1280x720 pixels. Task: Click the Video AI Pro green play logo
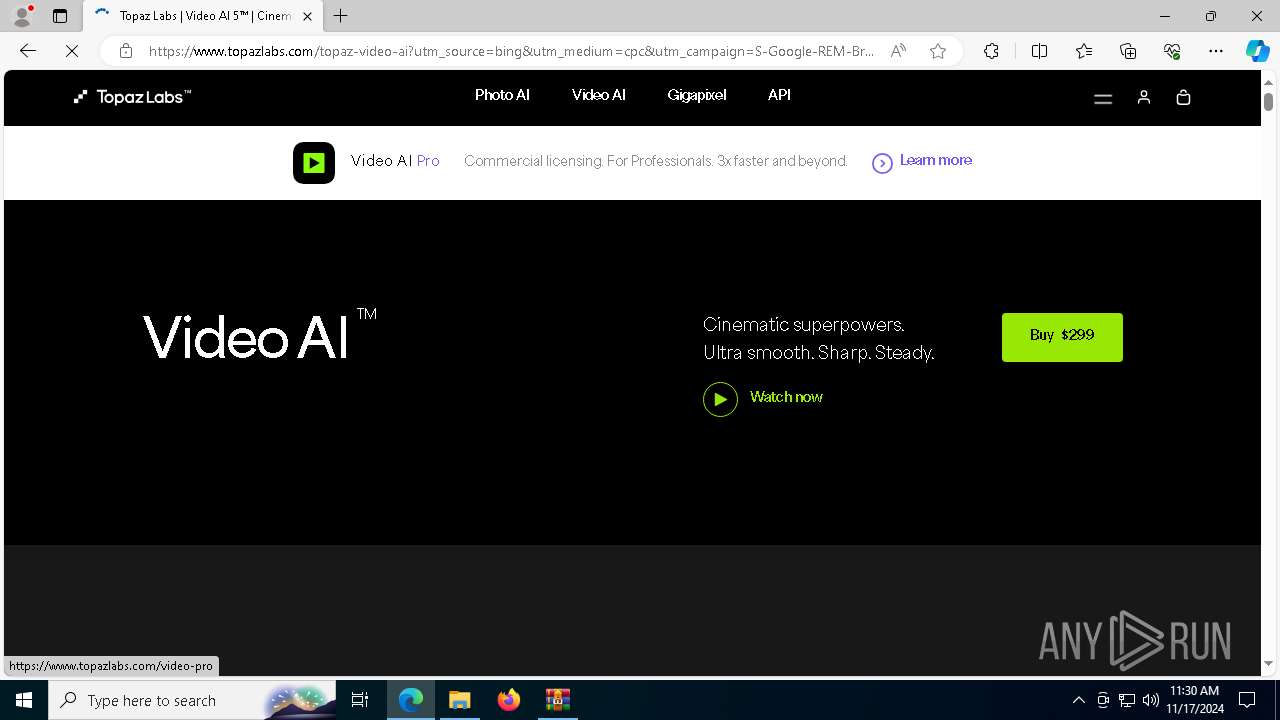point(314,163)
